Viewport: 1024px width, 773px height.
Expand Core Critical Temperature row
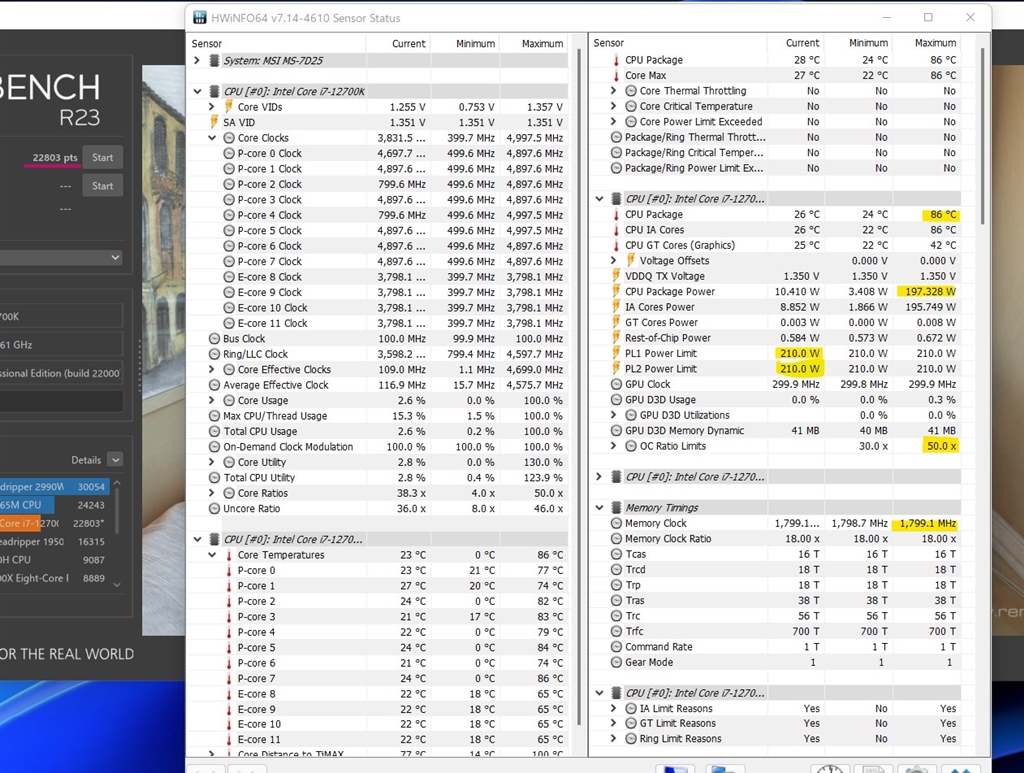pyautogui.click(x=613, y=106)
